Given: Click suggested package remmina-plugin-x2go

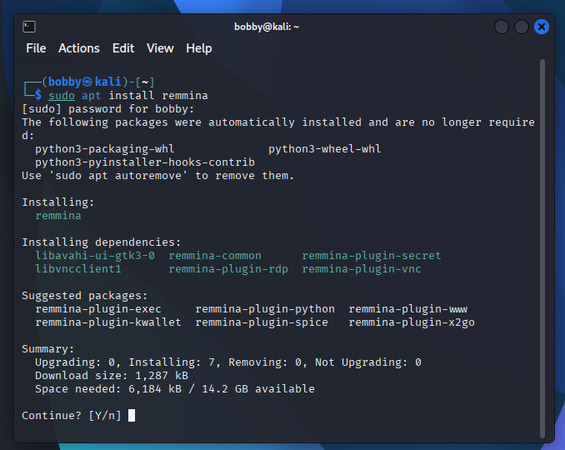Looking at the screenshot, I should (411, 322).
